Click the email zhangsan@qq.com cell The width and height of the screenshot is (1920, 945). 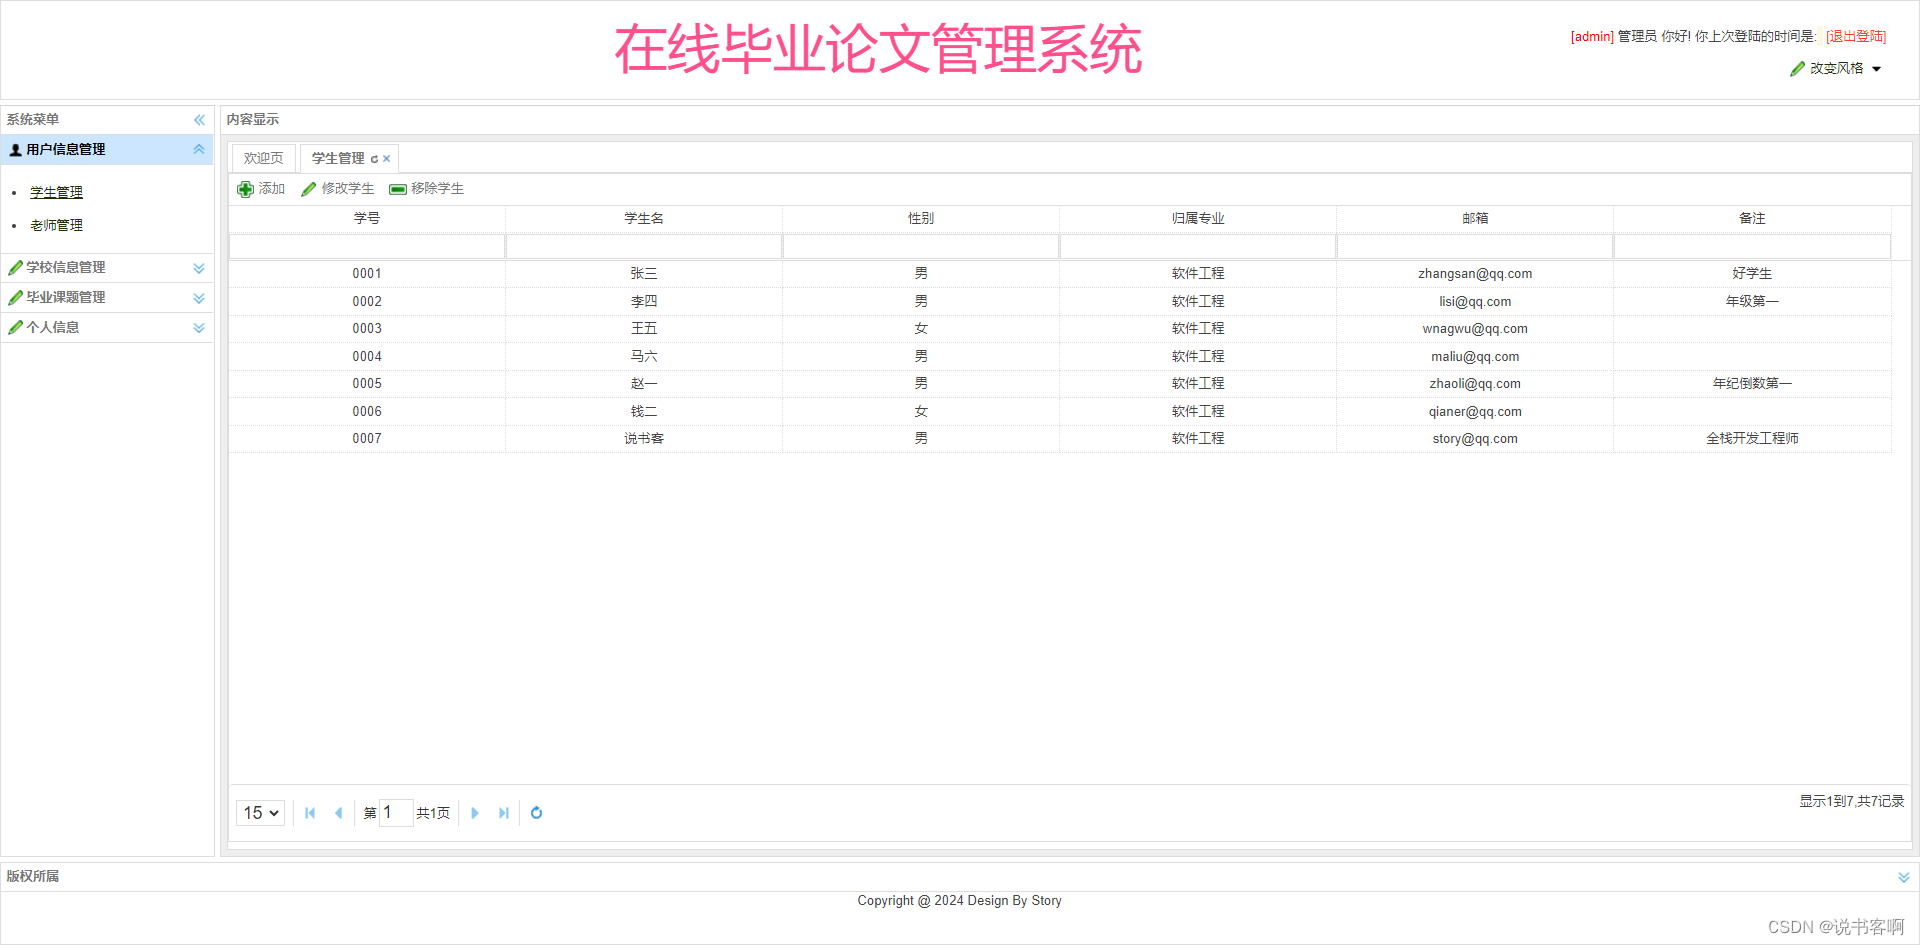(1475, 274)
